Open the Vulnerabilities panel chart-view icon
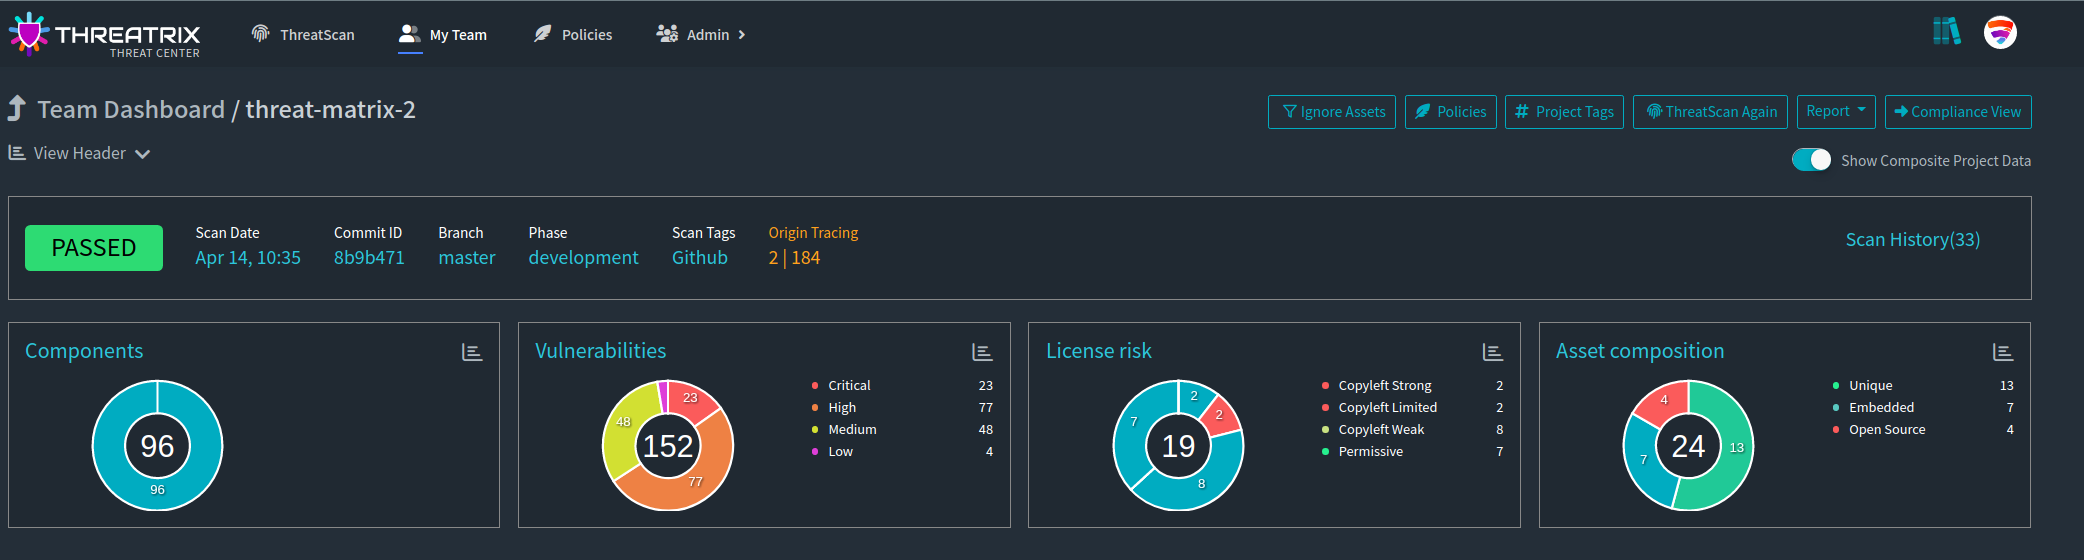The width and height of the screenshot is (2084, 560). coord(982,352)
